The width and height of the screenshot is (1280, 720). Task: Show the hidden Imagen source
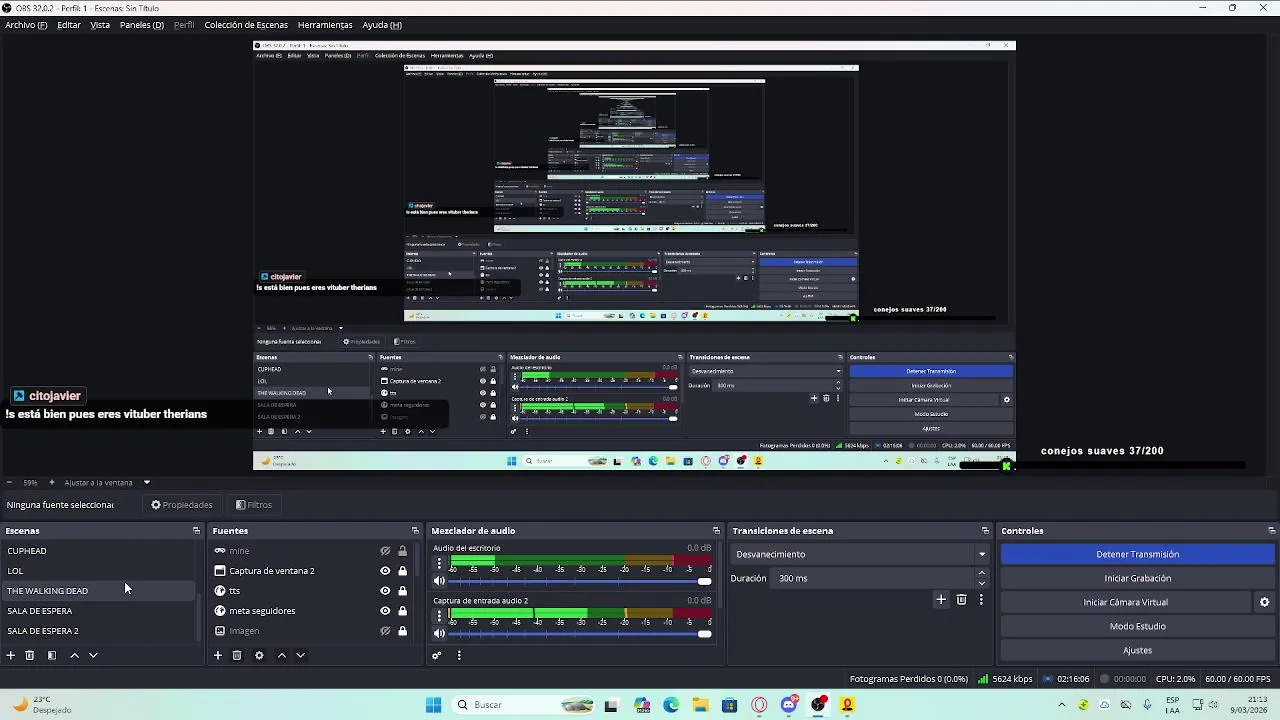385,631
